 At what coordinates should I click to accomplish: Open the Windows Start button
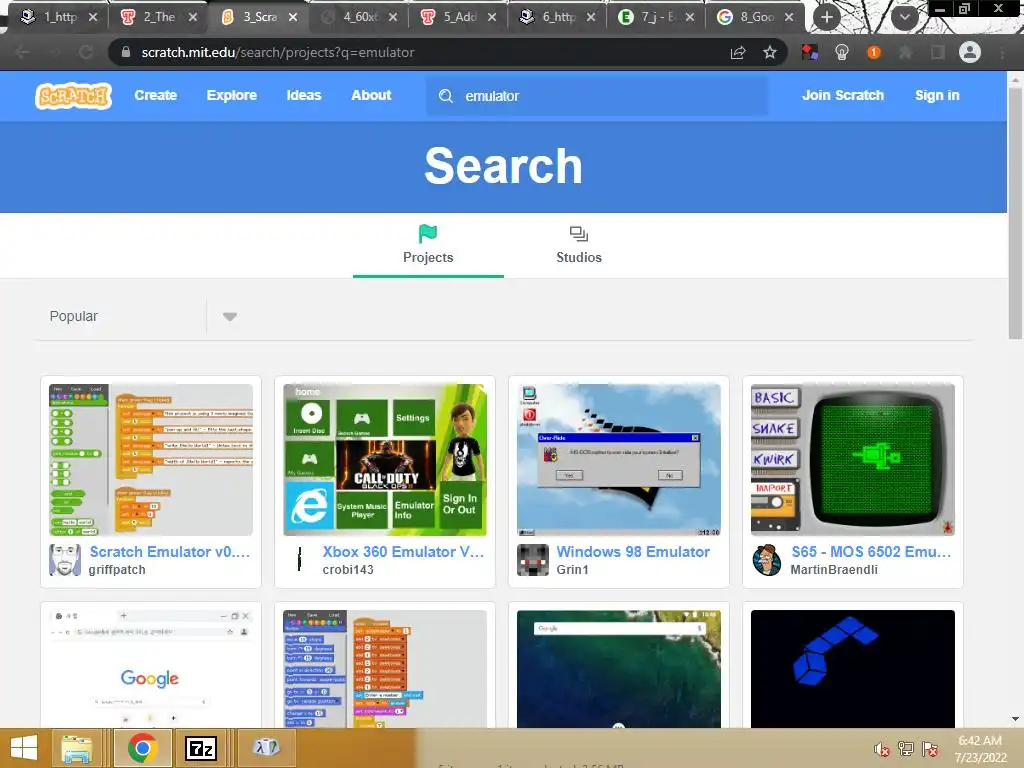tap(24, 748)
